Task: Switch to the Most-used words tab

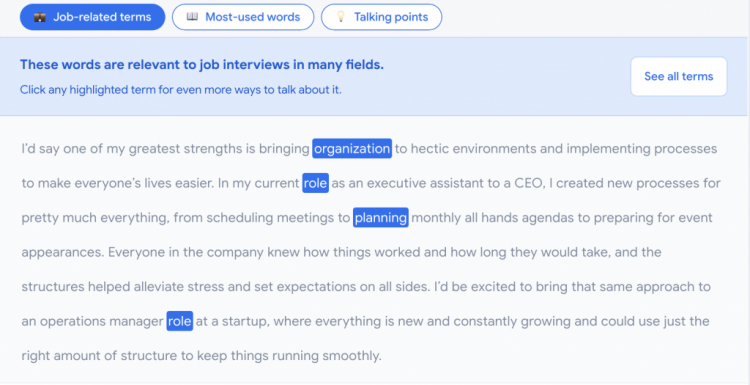Action: pyautogui.click(x=243, y=17)
